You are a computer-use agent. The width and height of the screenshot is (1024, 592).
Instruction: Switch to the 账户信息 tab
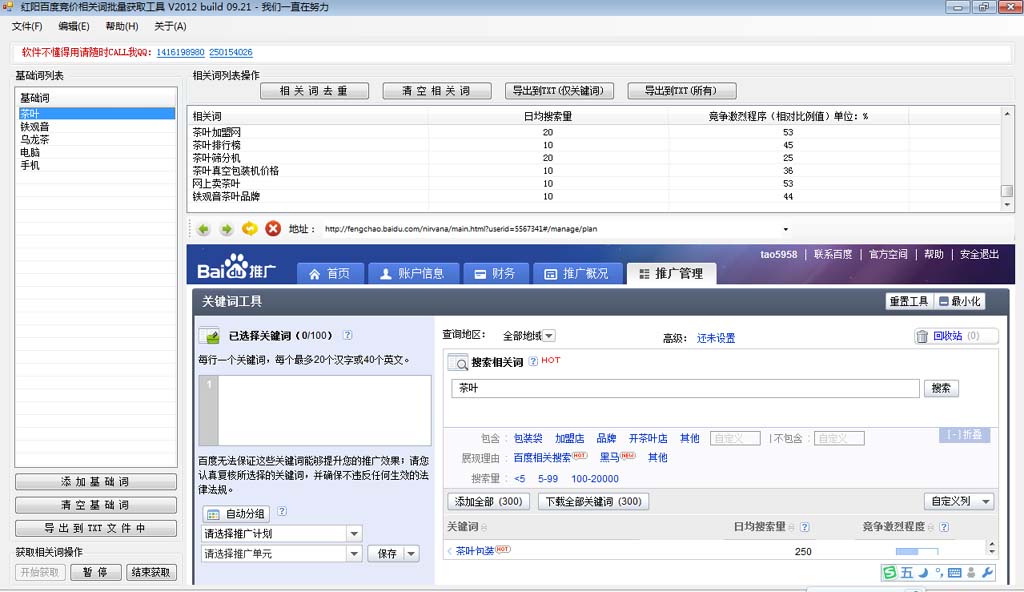coord(413,273)
